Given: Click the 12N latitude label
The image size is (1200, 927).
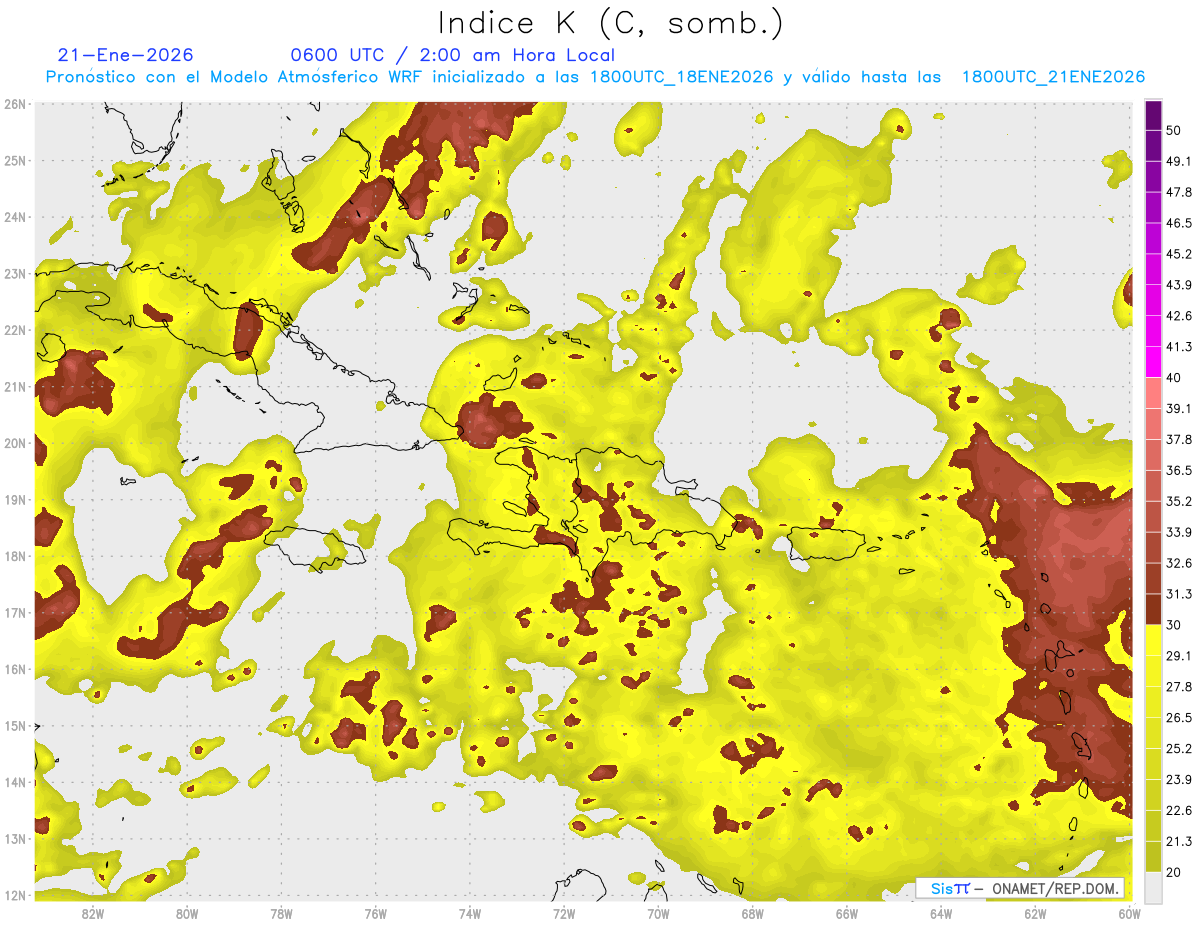Looking at the screenshot, I should tap(14, 895).
